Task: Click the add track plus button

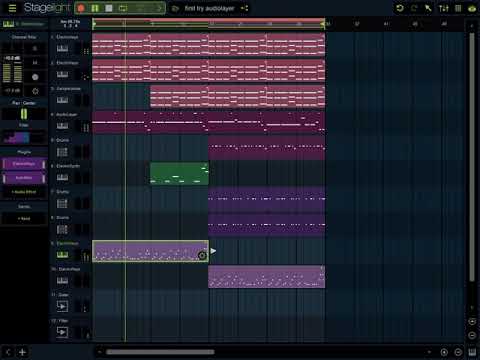Action: (22, 352)
